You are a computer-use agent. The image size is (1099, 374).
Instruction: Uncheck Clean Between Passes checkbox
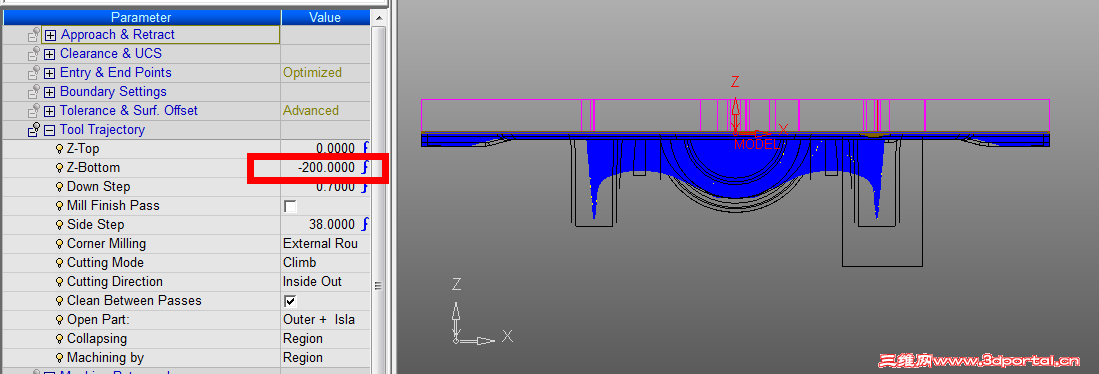[290, 301]
